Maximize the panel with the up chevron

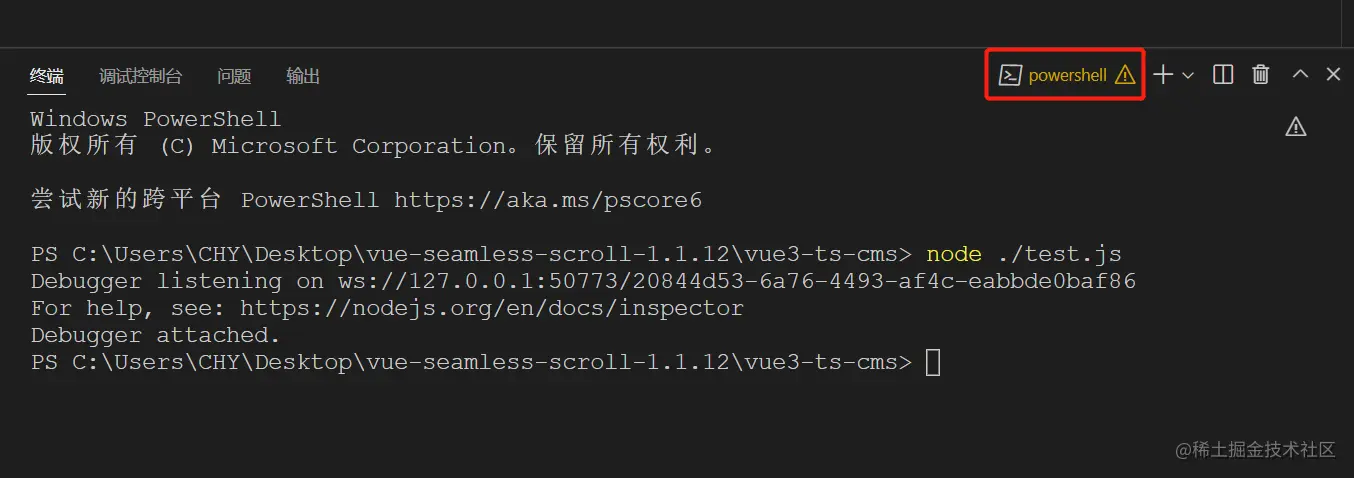click(x=1300, y=75)
